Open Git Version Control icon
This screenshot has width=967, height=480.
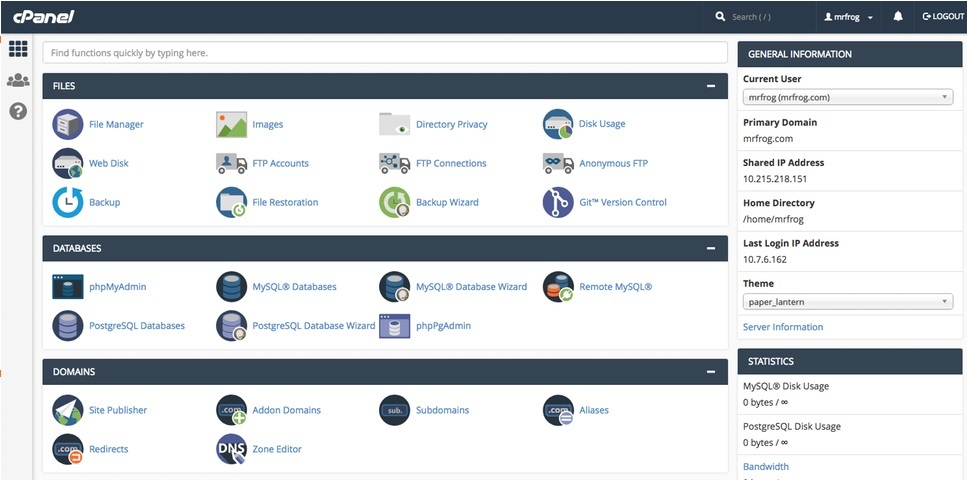pyautogui.click(x=558, y=202)
